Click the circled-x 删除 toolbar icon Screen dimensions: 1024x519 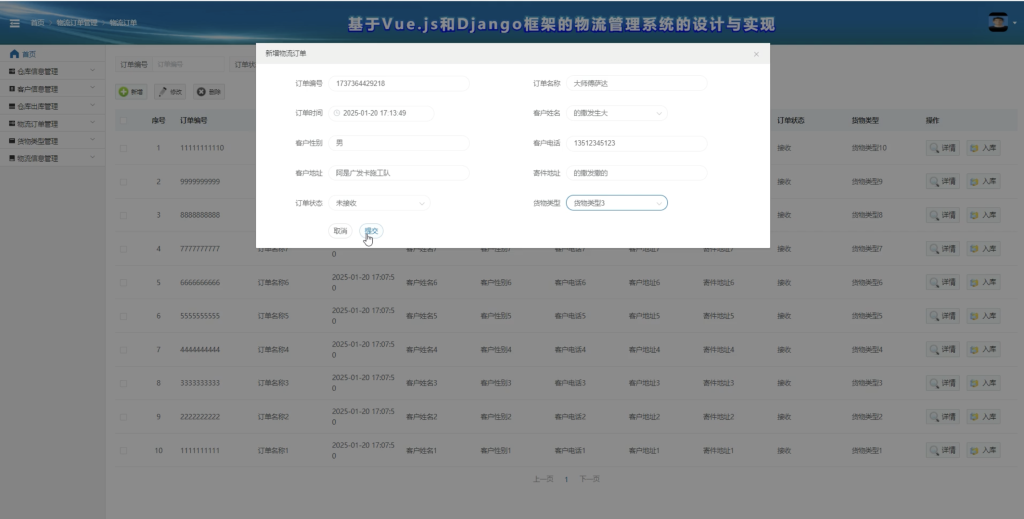201,92
